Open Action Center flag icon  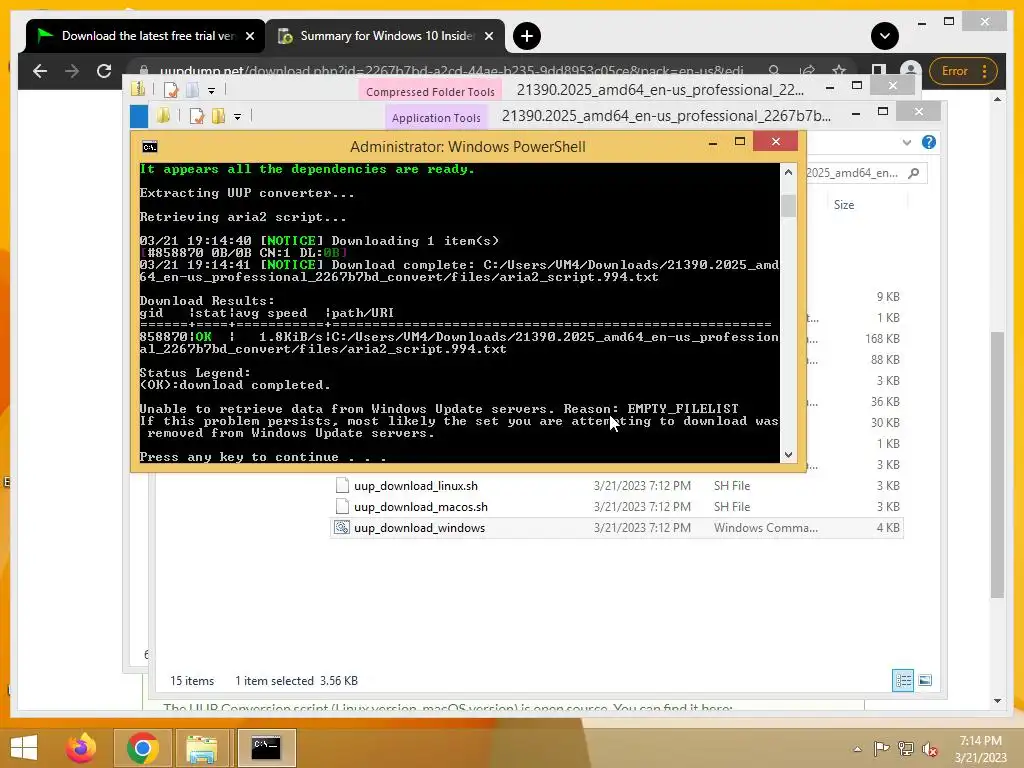[x=881, y=748]
